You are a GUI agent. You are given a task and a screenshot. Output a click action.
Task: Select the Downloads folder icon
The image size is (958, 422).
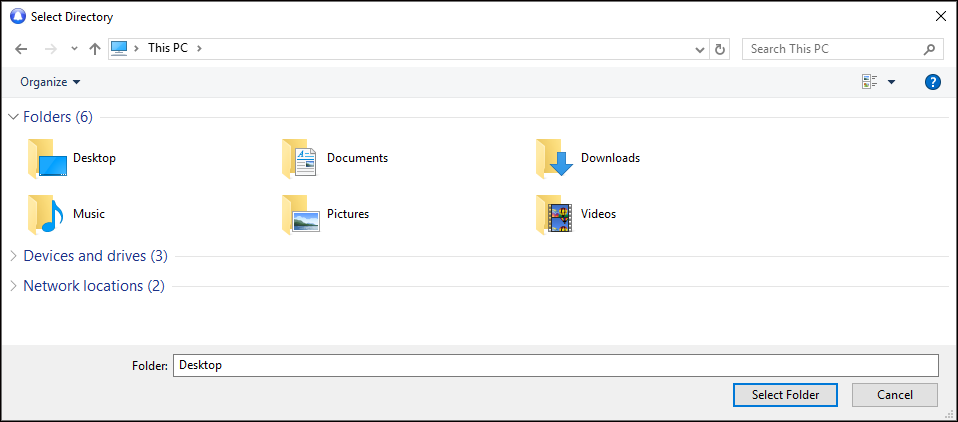(x=554, y=159)
